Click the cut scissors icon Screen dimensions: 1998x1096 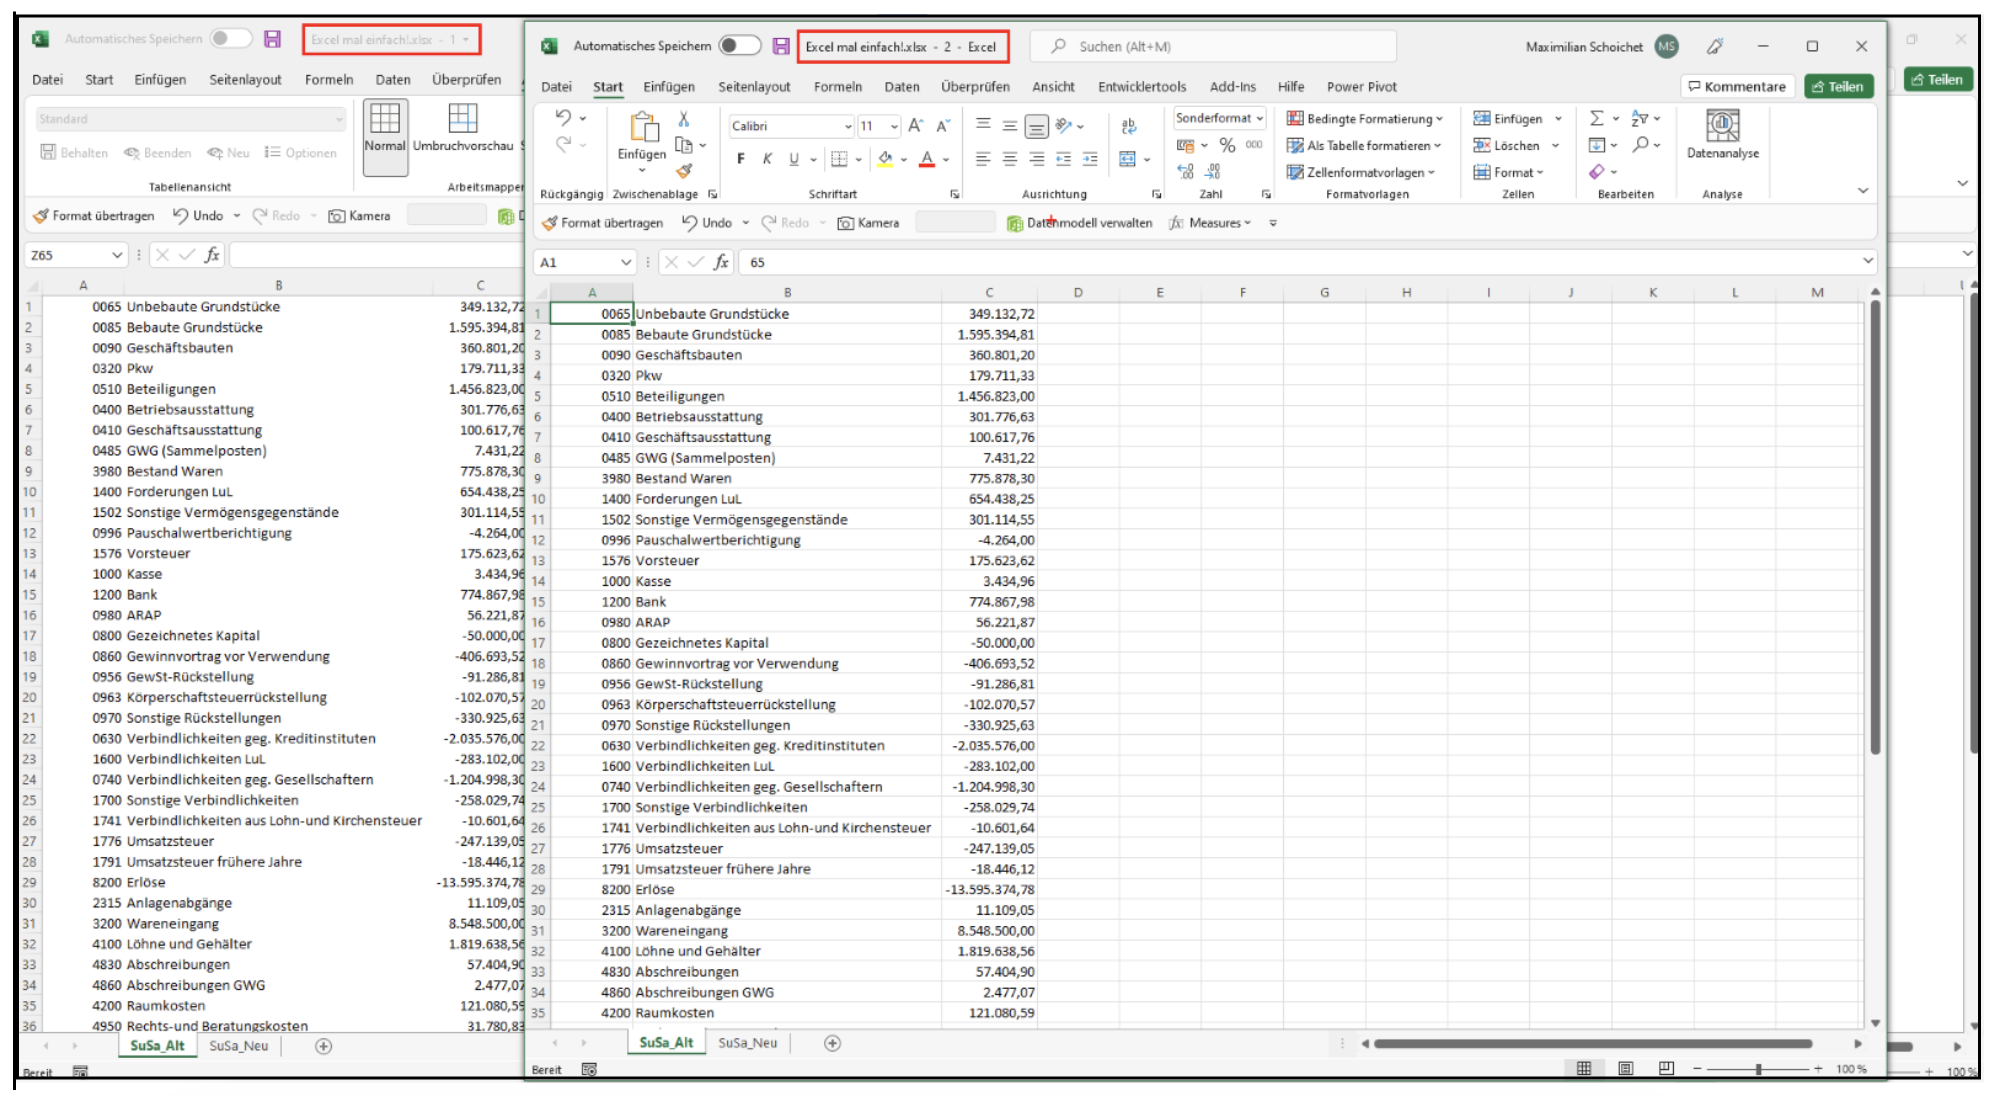684,119
